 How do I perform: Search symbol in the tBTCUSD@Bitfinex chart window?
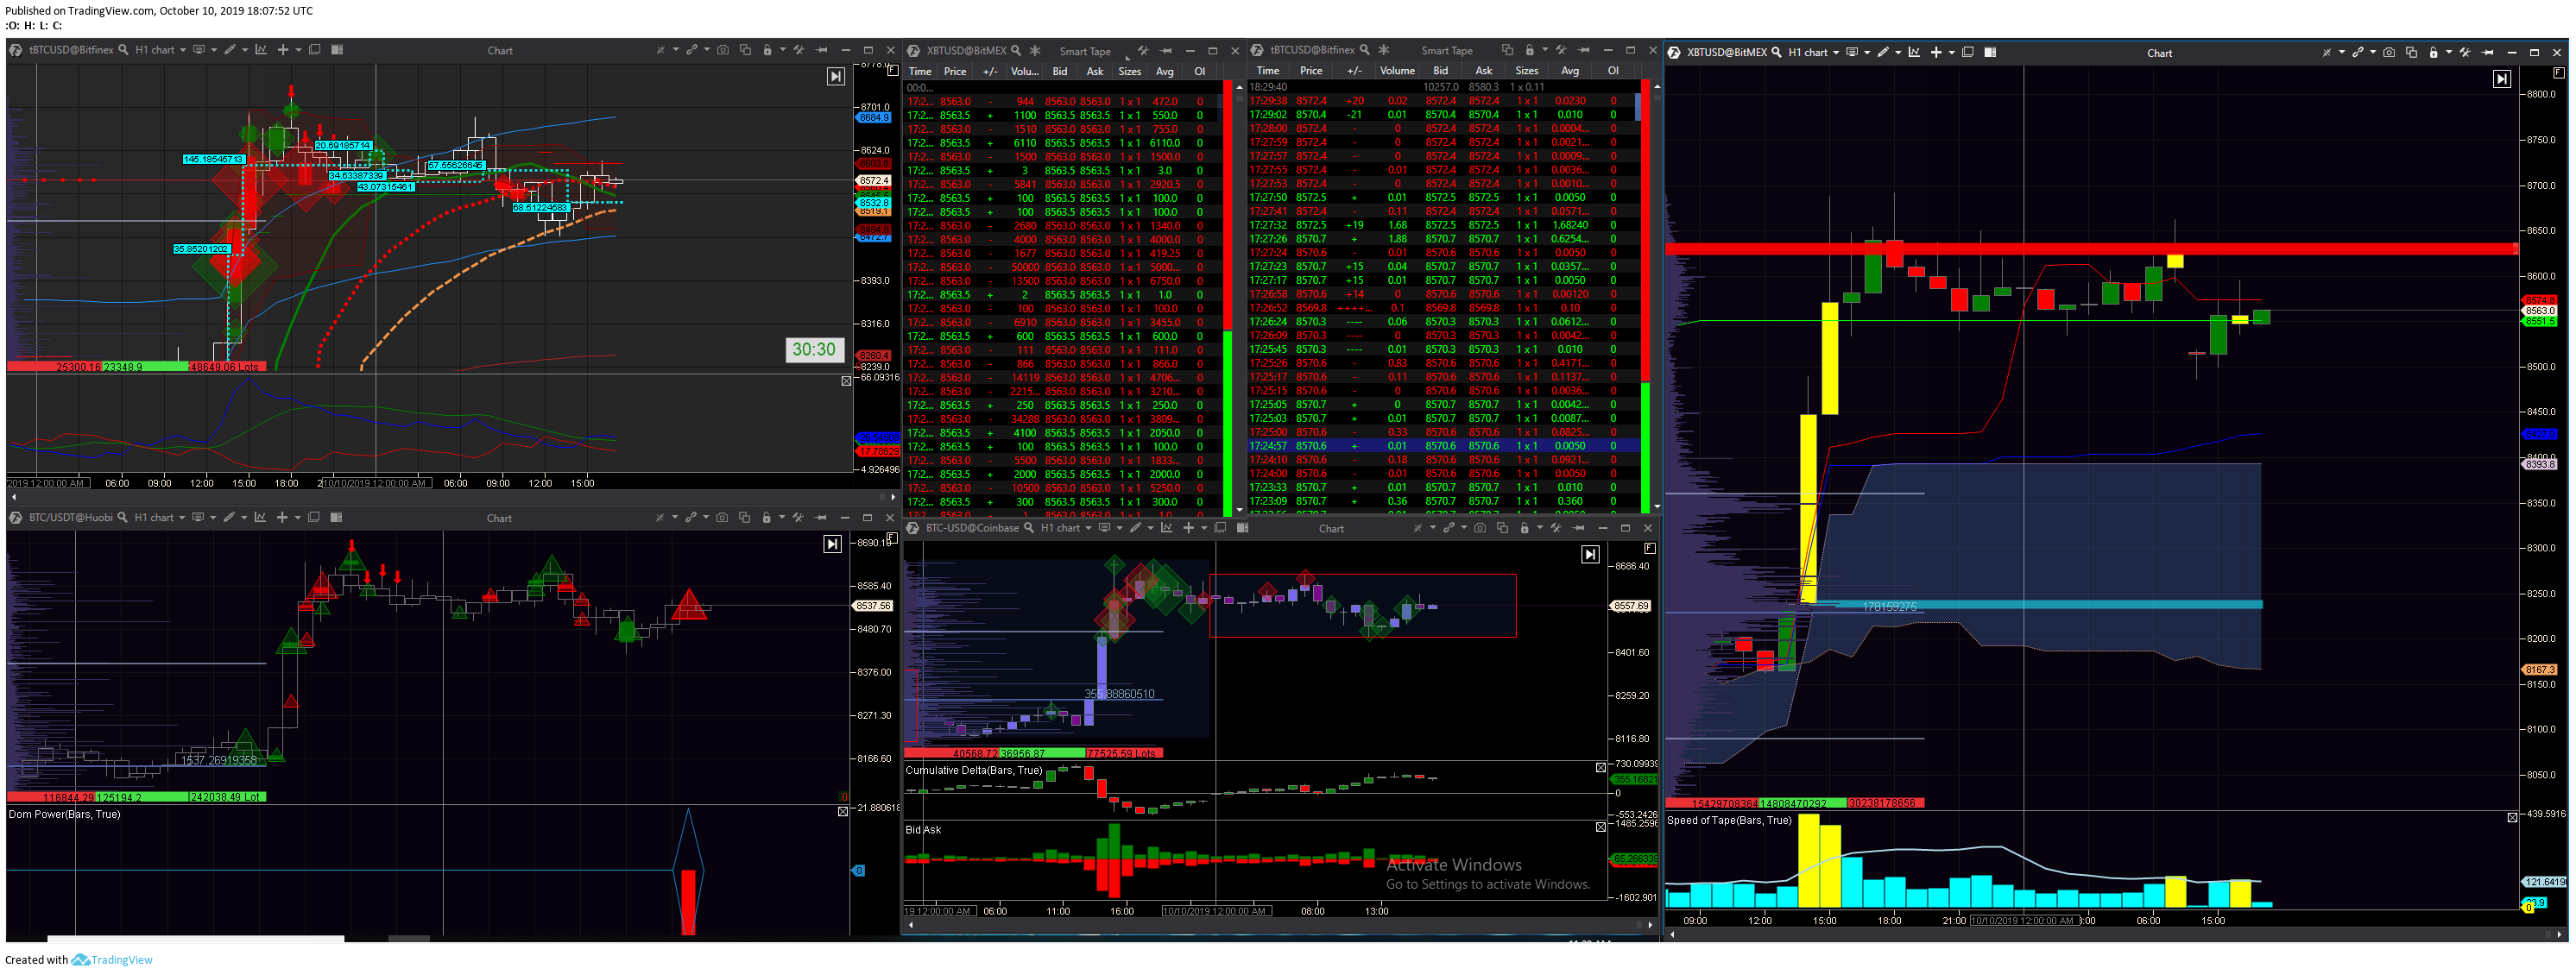[123, 50]
